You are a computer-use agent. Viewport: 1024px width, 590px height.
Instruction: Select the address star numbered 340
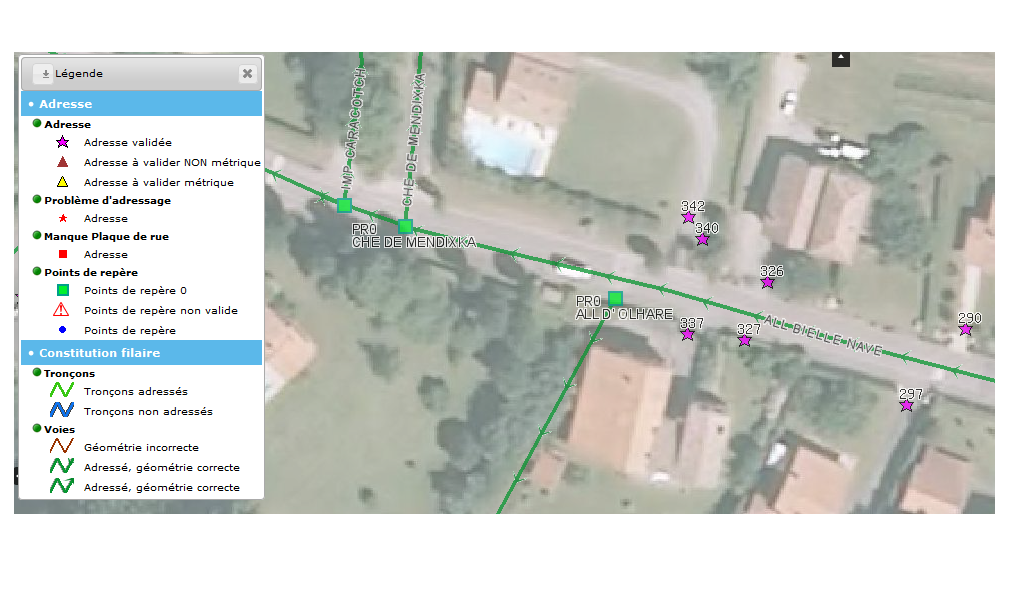[x=703, y=239]
